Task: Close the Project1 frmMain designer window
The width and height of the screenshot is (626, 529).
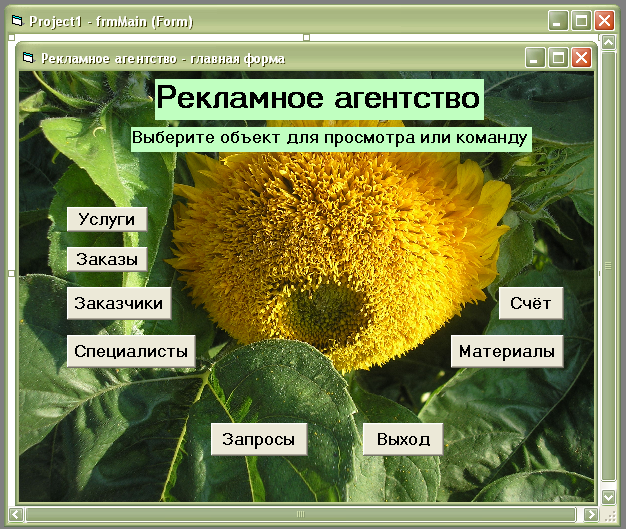Action: [604, 20]
